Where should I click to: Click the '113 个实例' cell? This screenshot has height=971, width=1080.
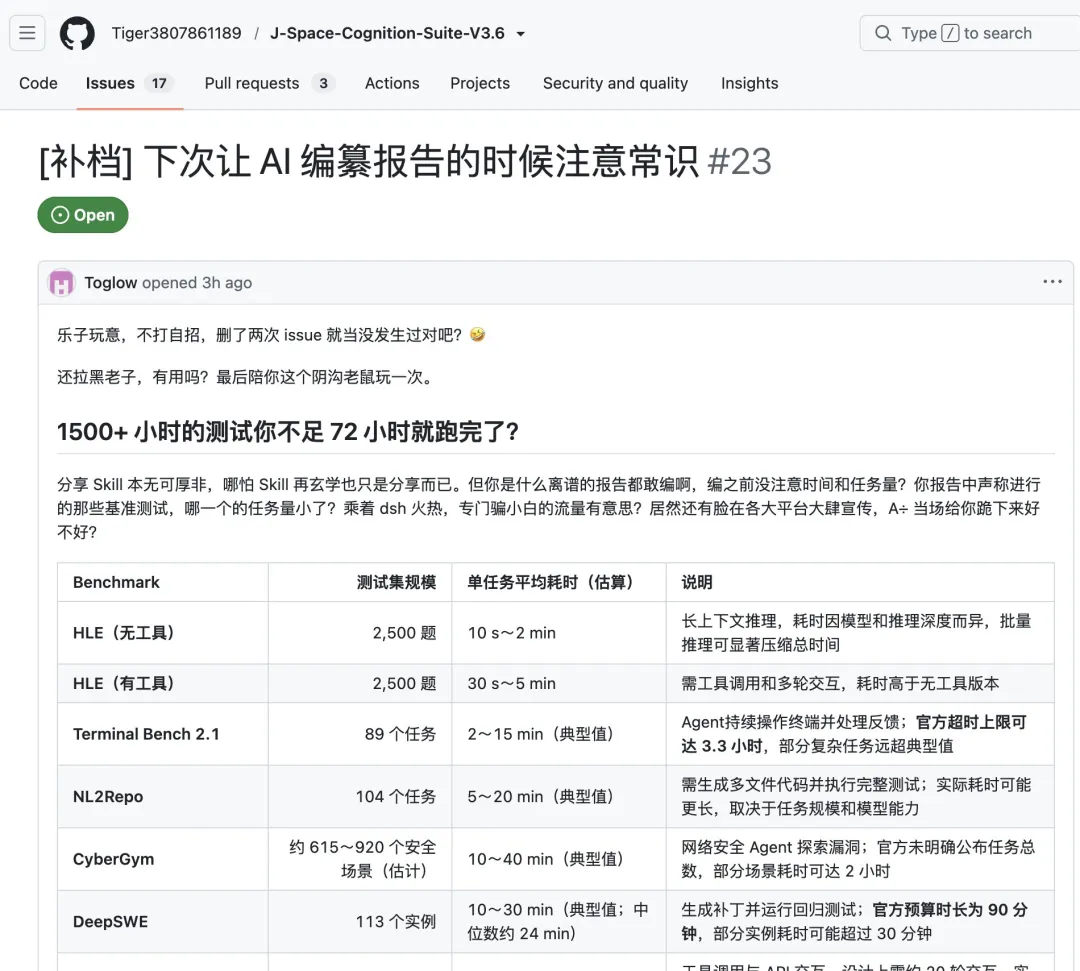360,922
